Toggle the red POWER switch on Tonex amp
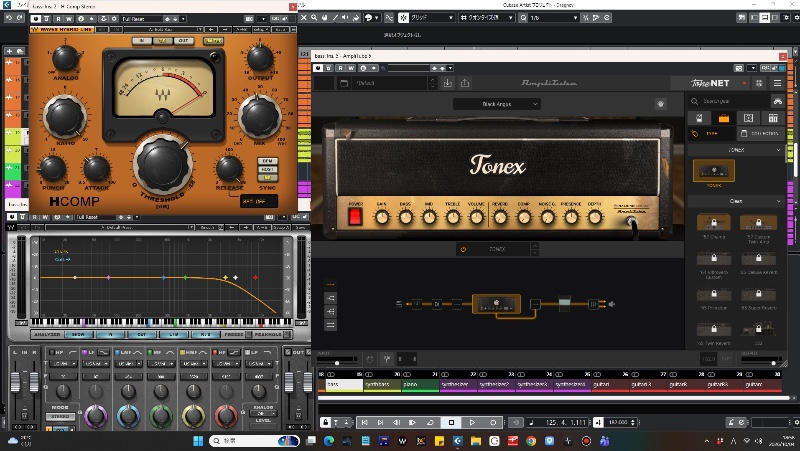 [x=355, y=216]
